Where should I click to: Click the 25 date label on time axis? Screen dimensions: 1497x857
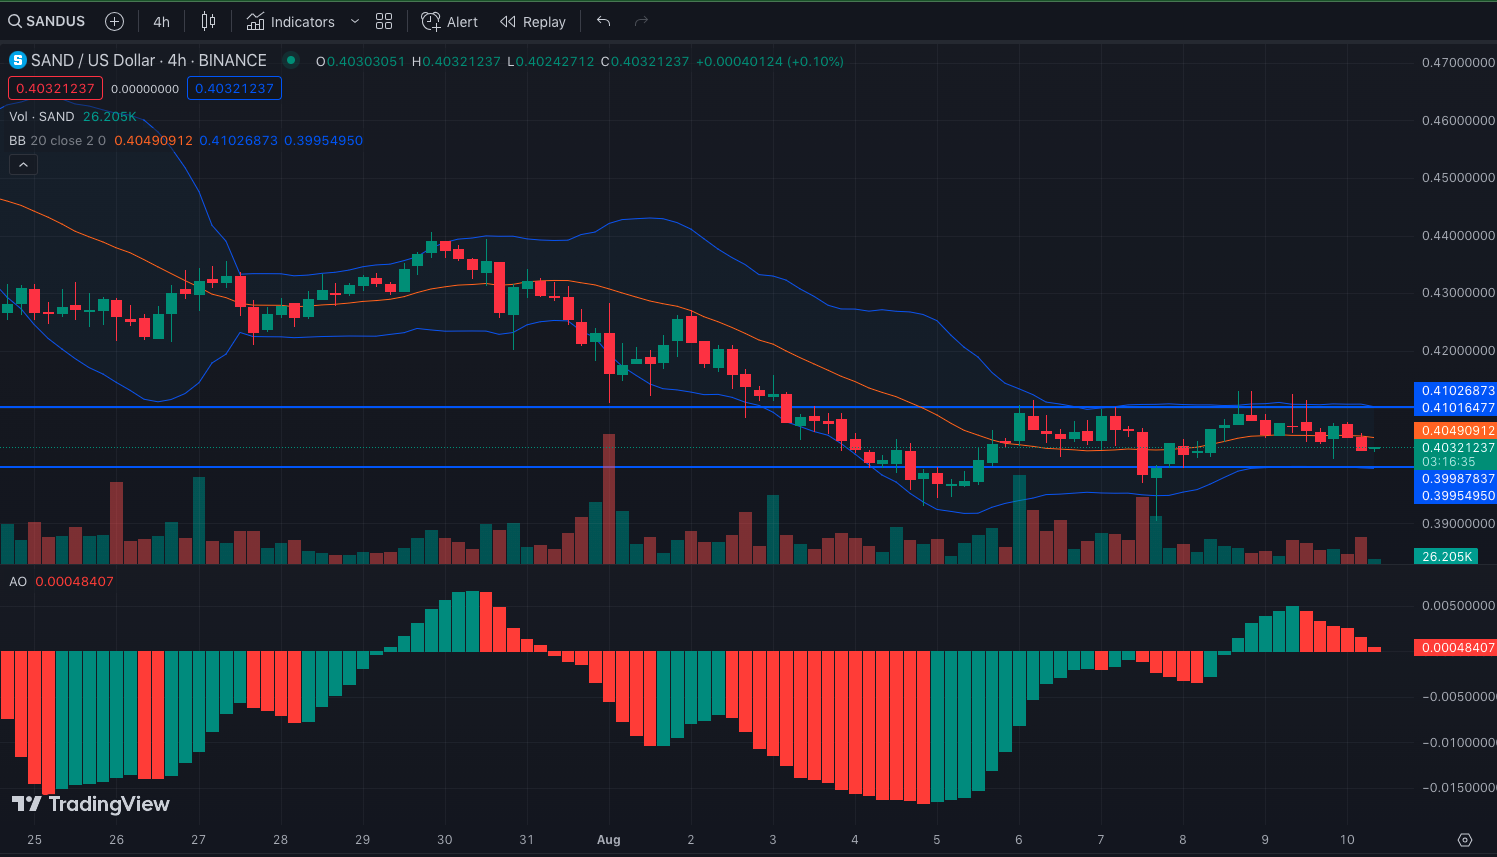[34, 839]
